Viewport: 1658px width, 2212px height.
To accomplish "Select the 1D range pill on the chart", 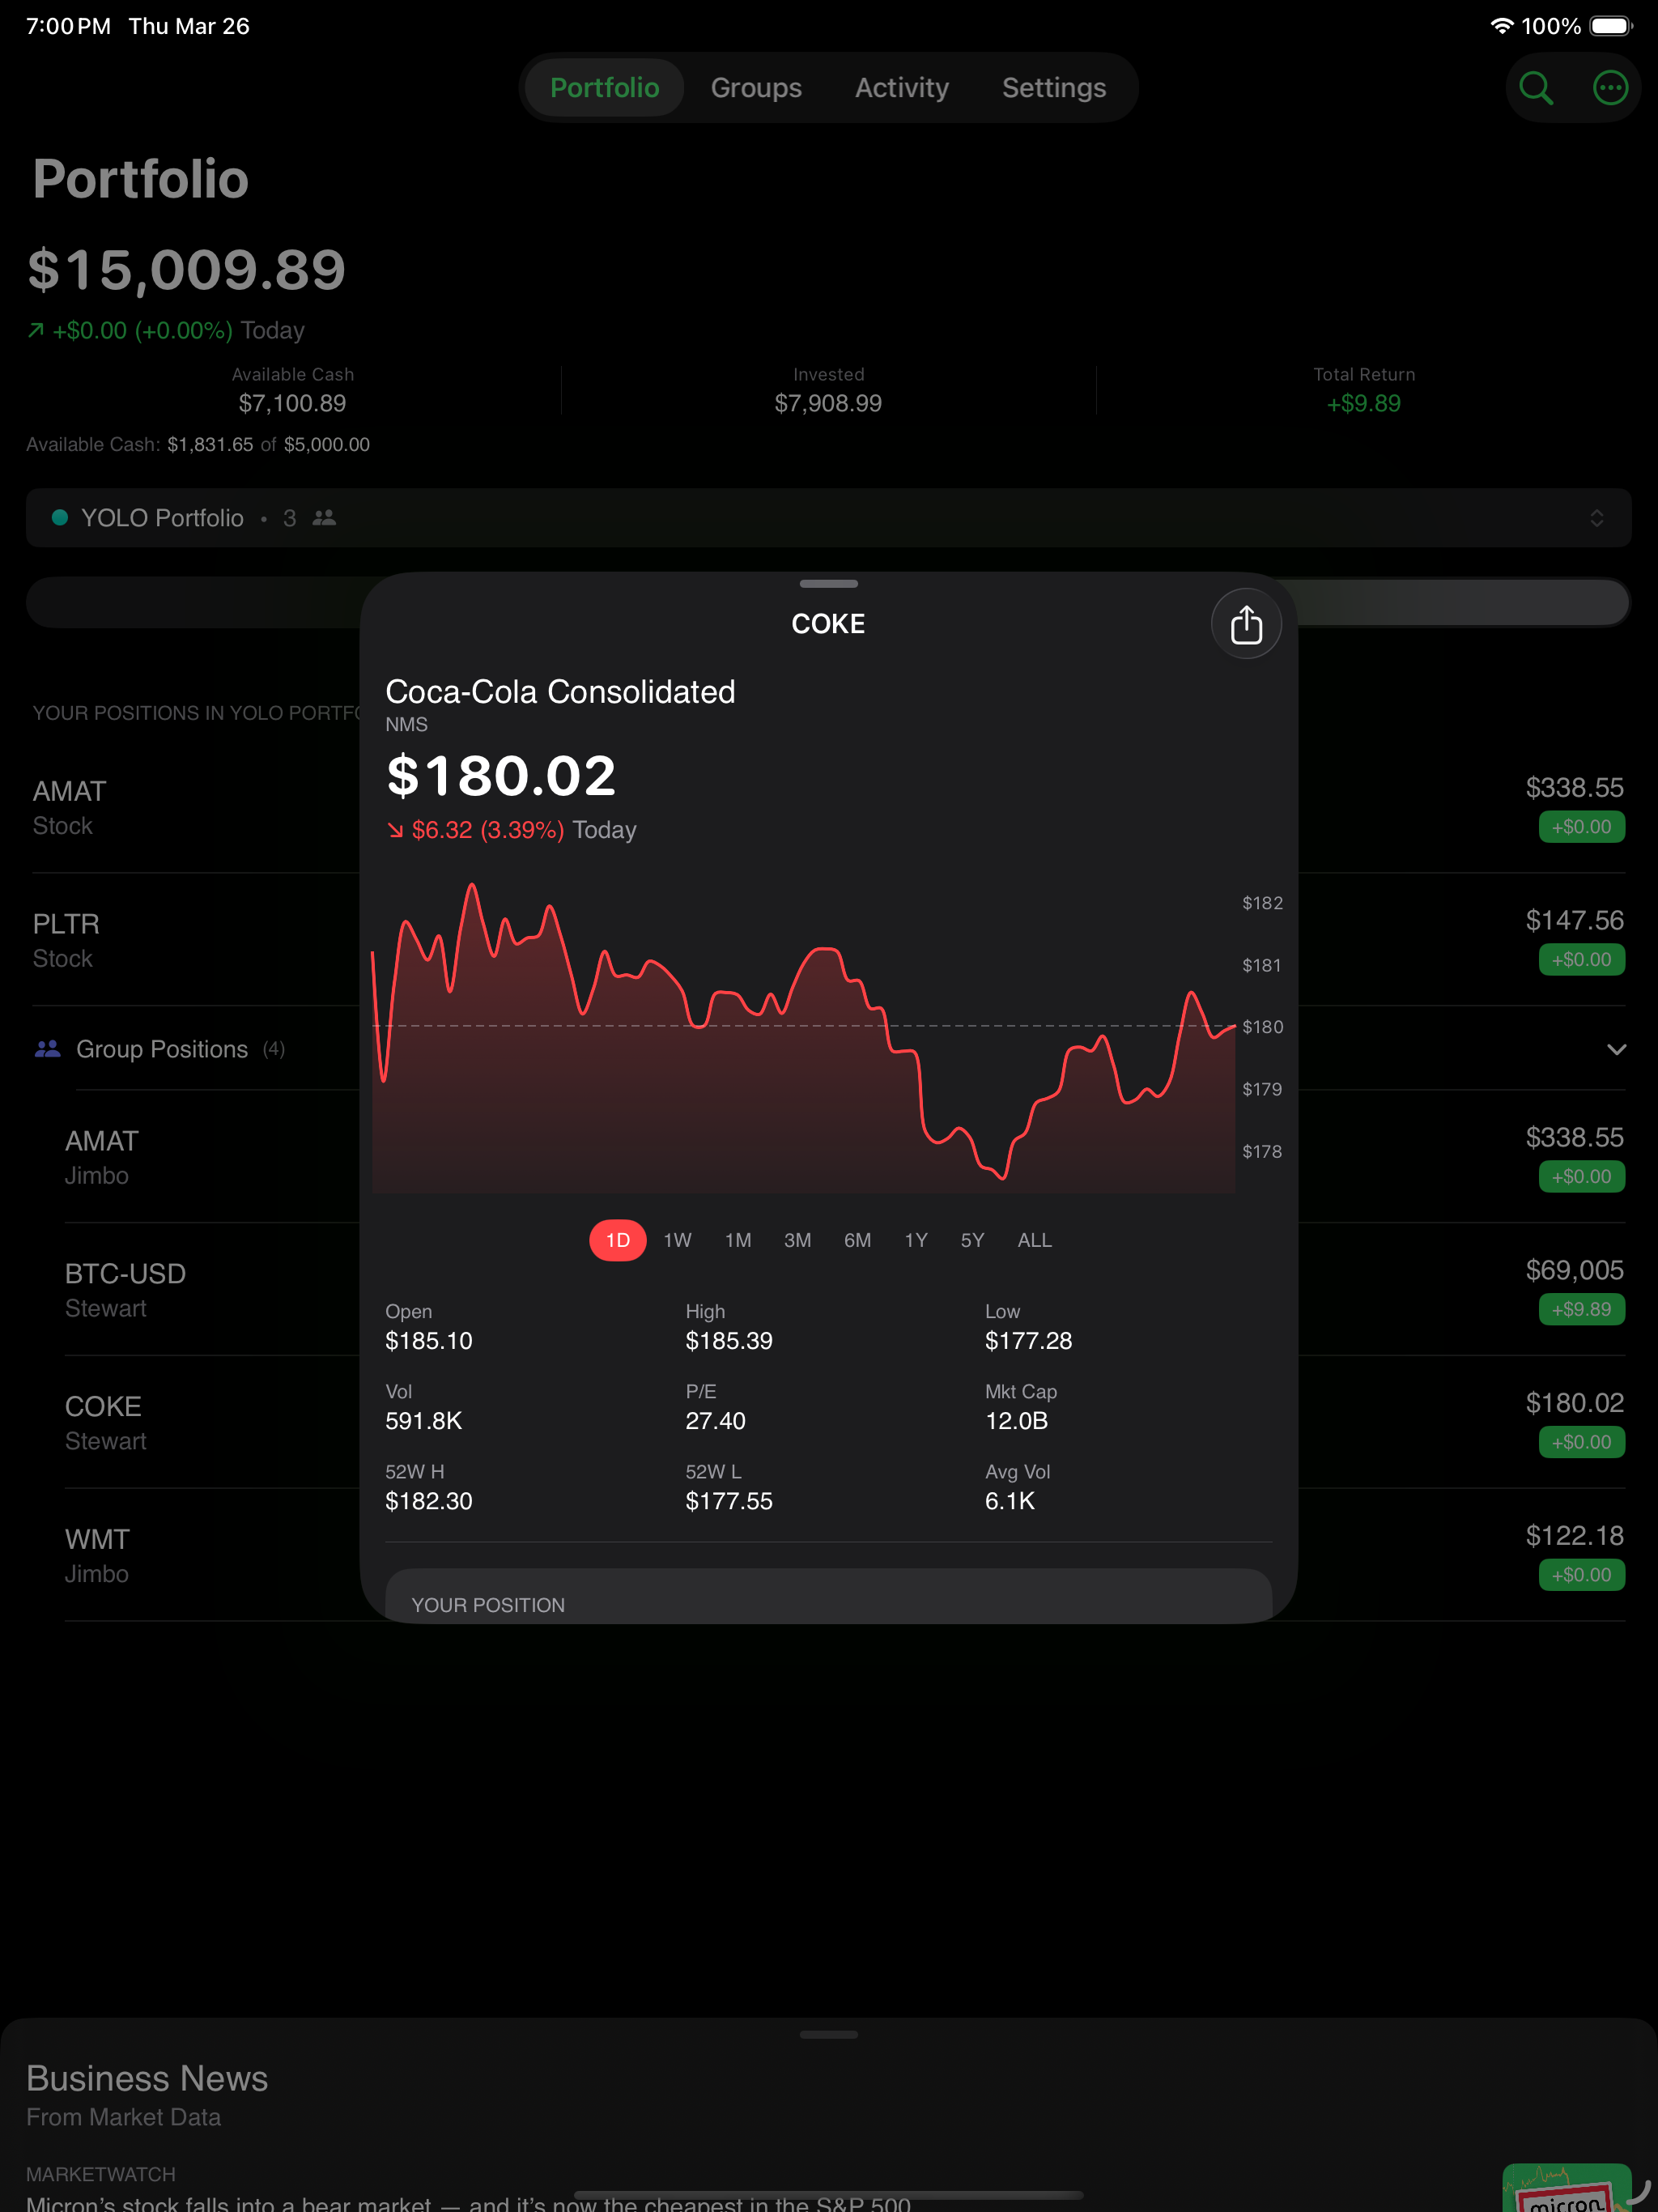I will click(x=617, y=1240).
